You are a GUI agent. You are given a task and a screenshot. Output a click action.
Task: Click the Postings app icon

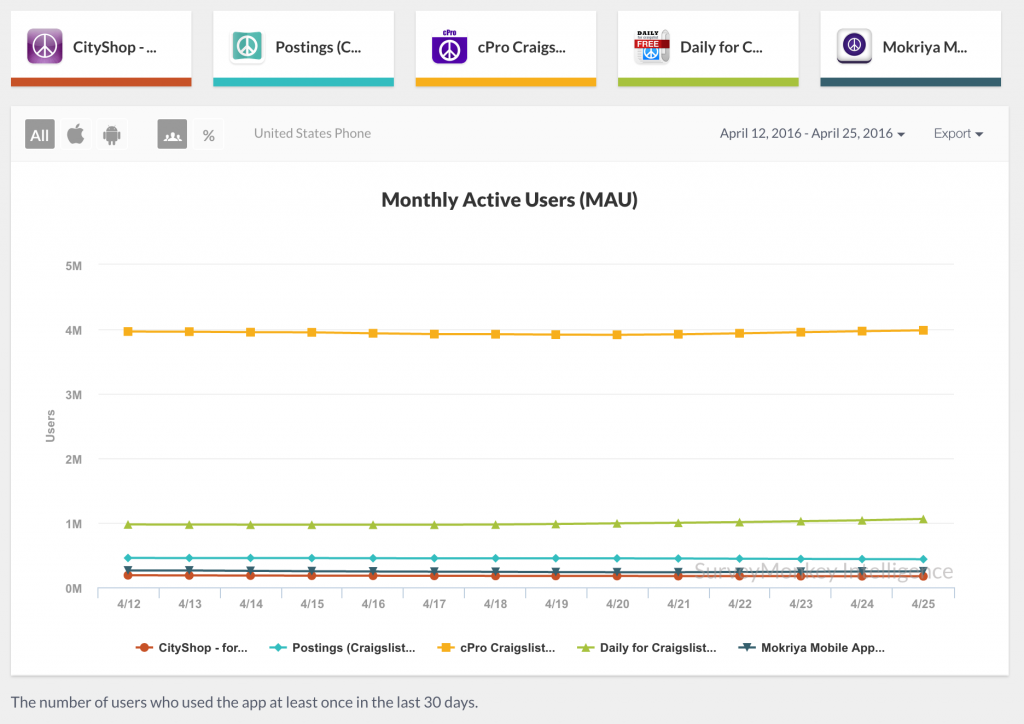coord(247,47)
